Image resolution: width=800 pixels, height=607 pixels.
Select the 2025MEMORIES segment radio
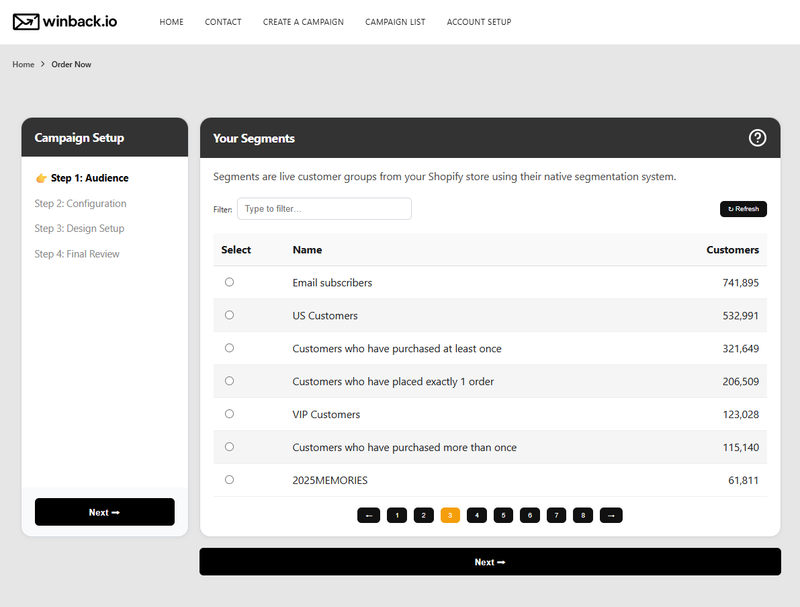click(229, 480)
